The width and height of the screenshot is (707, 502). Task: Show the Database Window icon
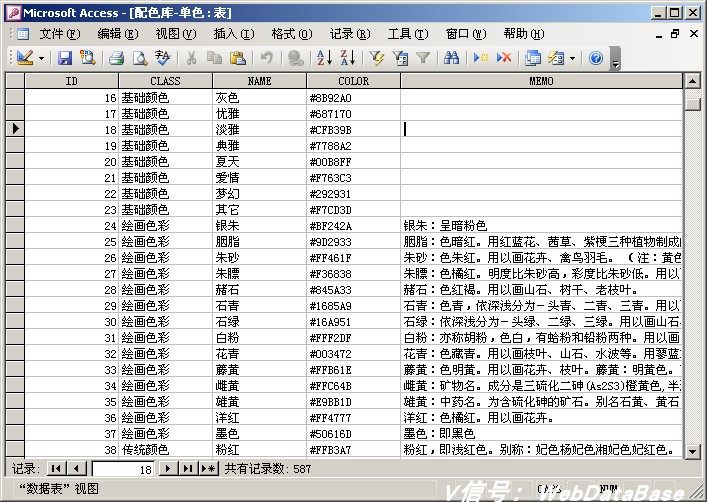(533, 58)
